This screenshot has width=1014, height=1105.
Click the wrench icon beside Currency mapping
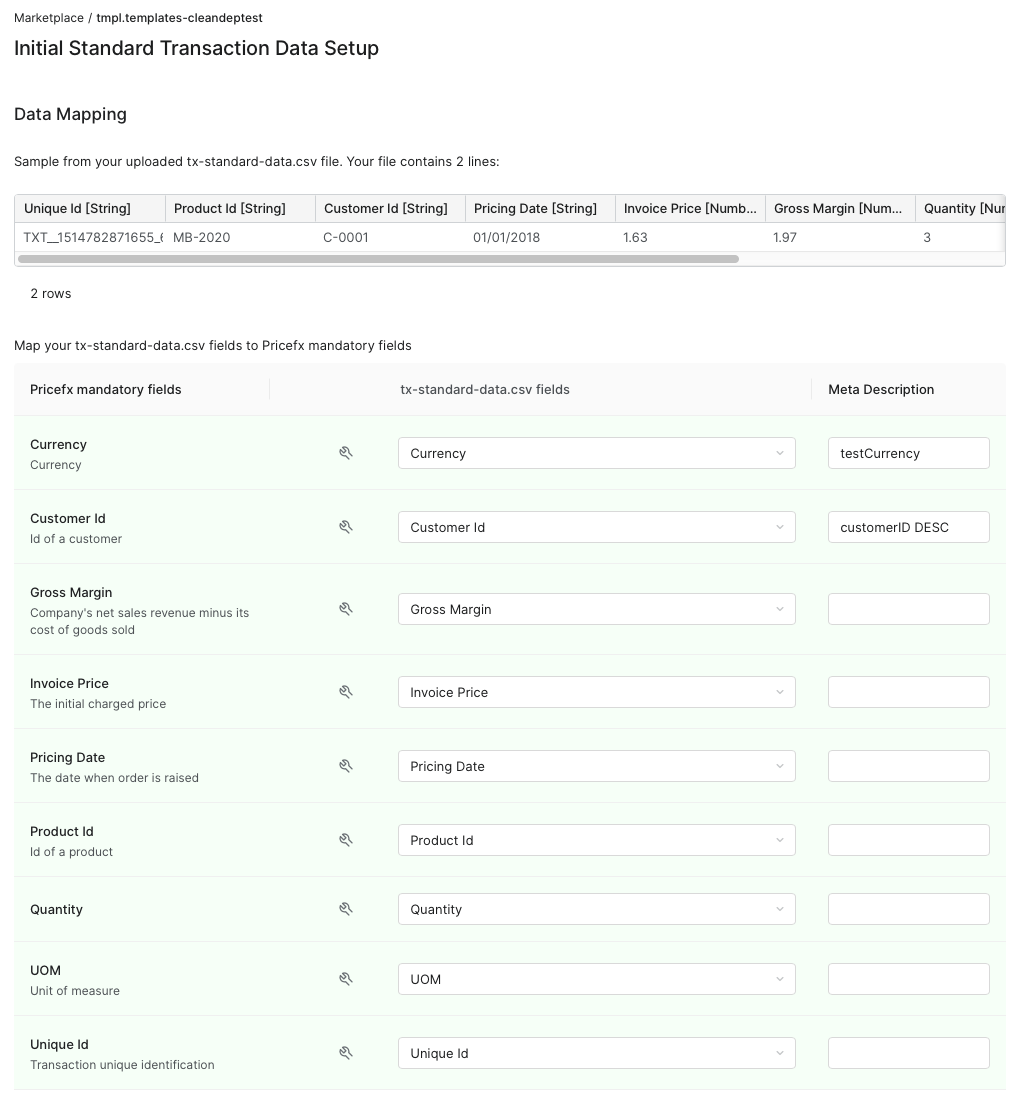[x=346, y=452]
